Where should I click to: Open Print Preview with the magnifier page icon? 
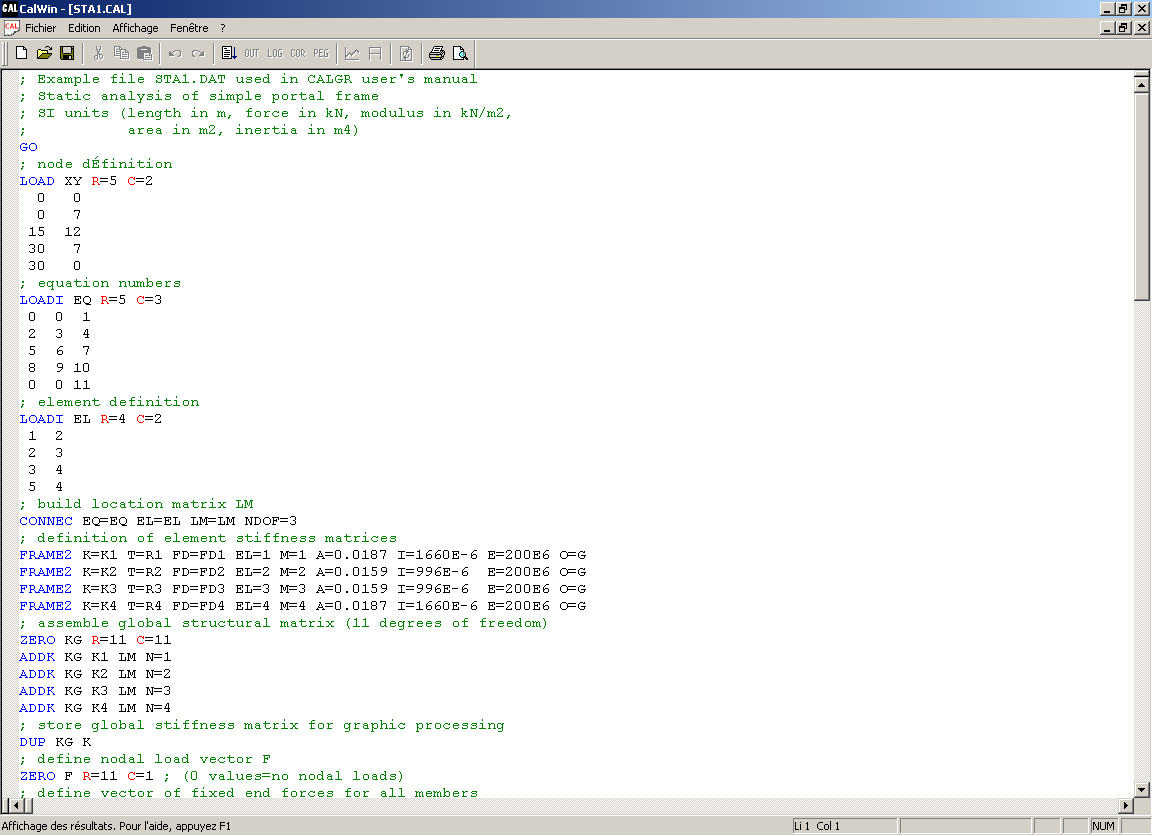point(460,53)
